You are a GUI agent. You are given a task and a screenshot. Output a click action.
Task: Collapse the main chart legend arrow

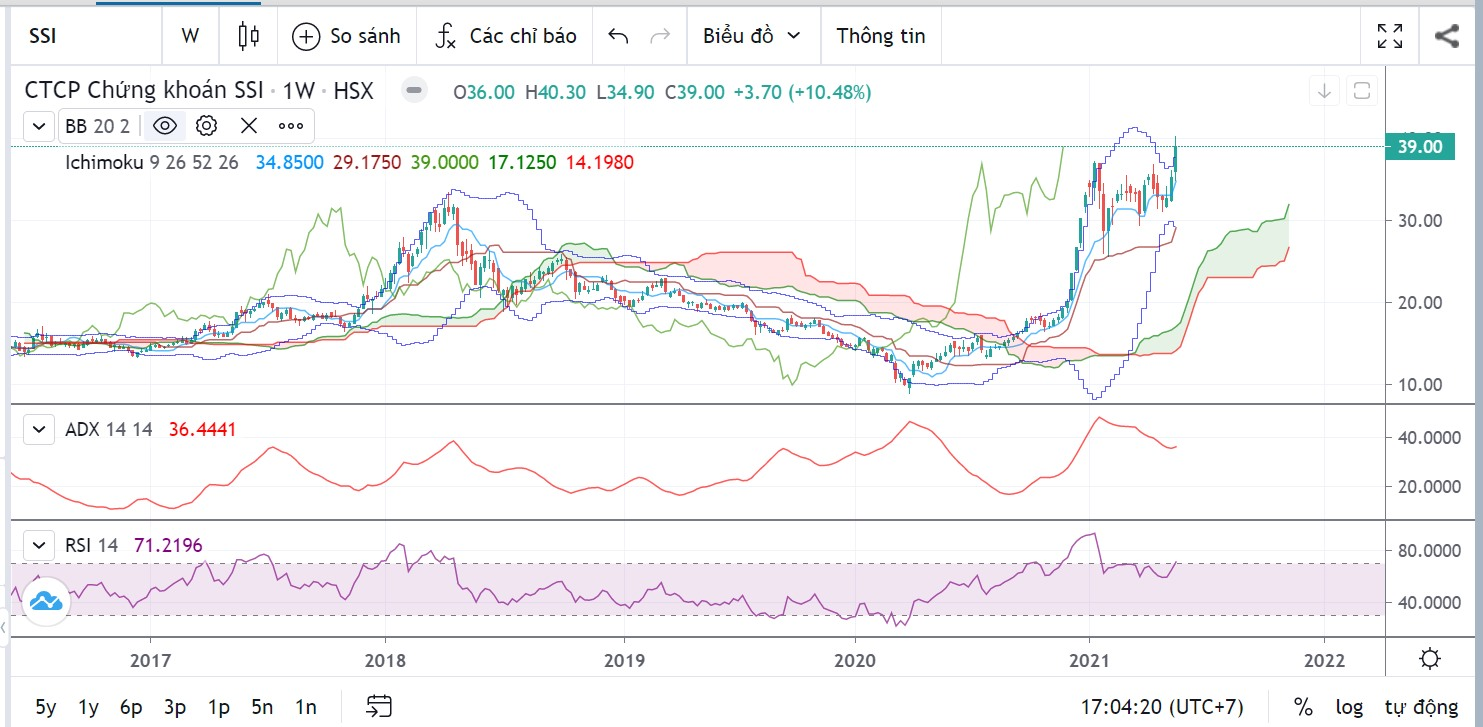[39, 126]
